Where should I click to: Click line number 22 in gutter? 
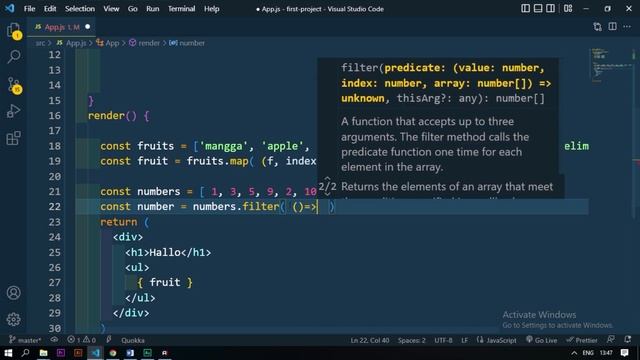pos(54,207)
